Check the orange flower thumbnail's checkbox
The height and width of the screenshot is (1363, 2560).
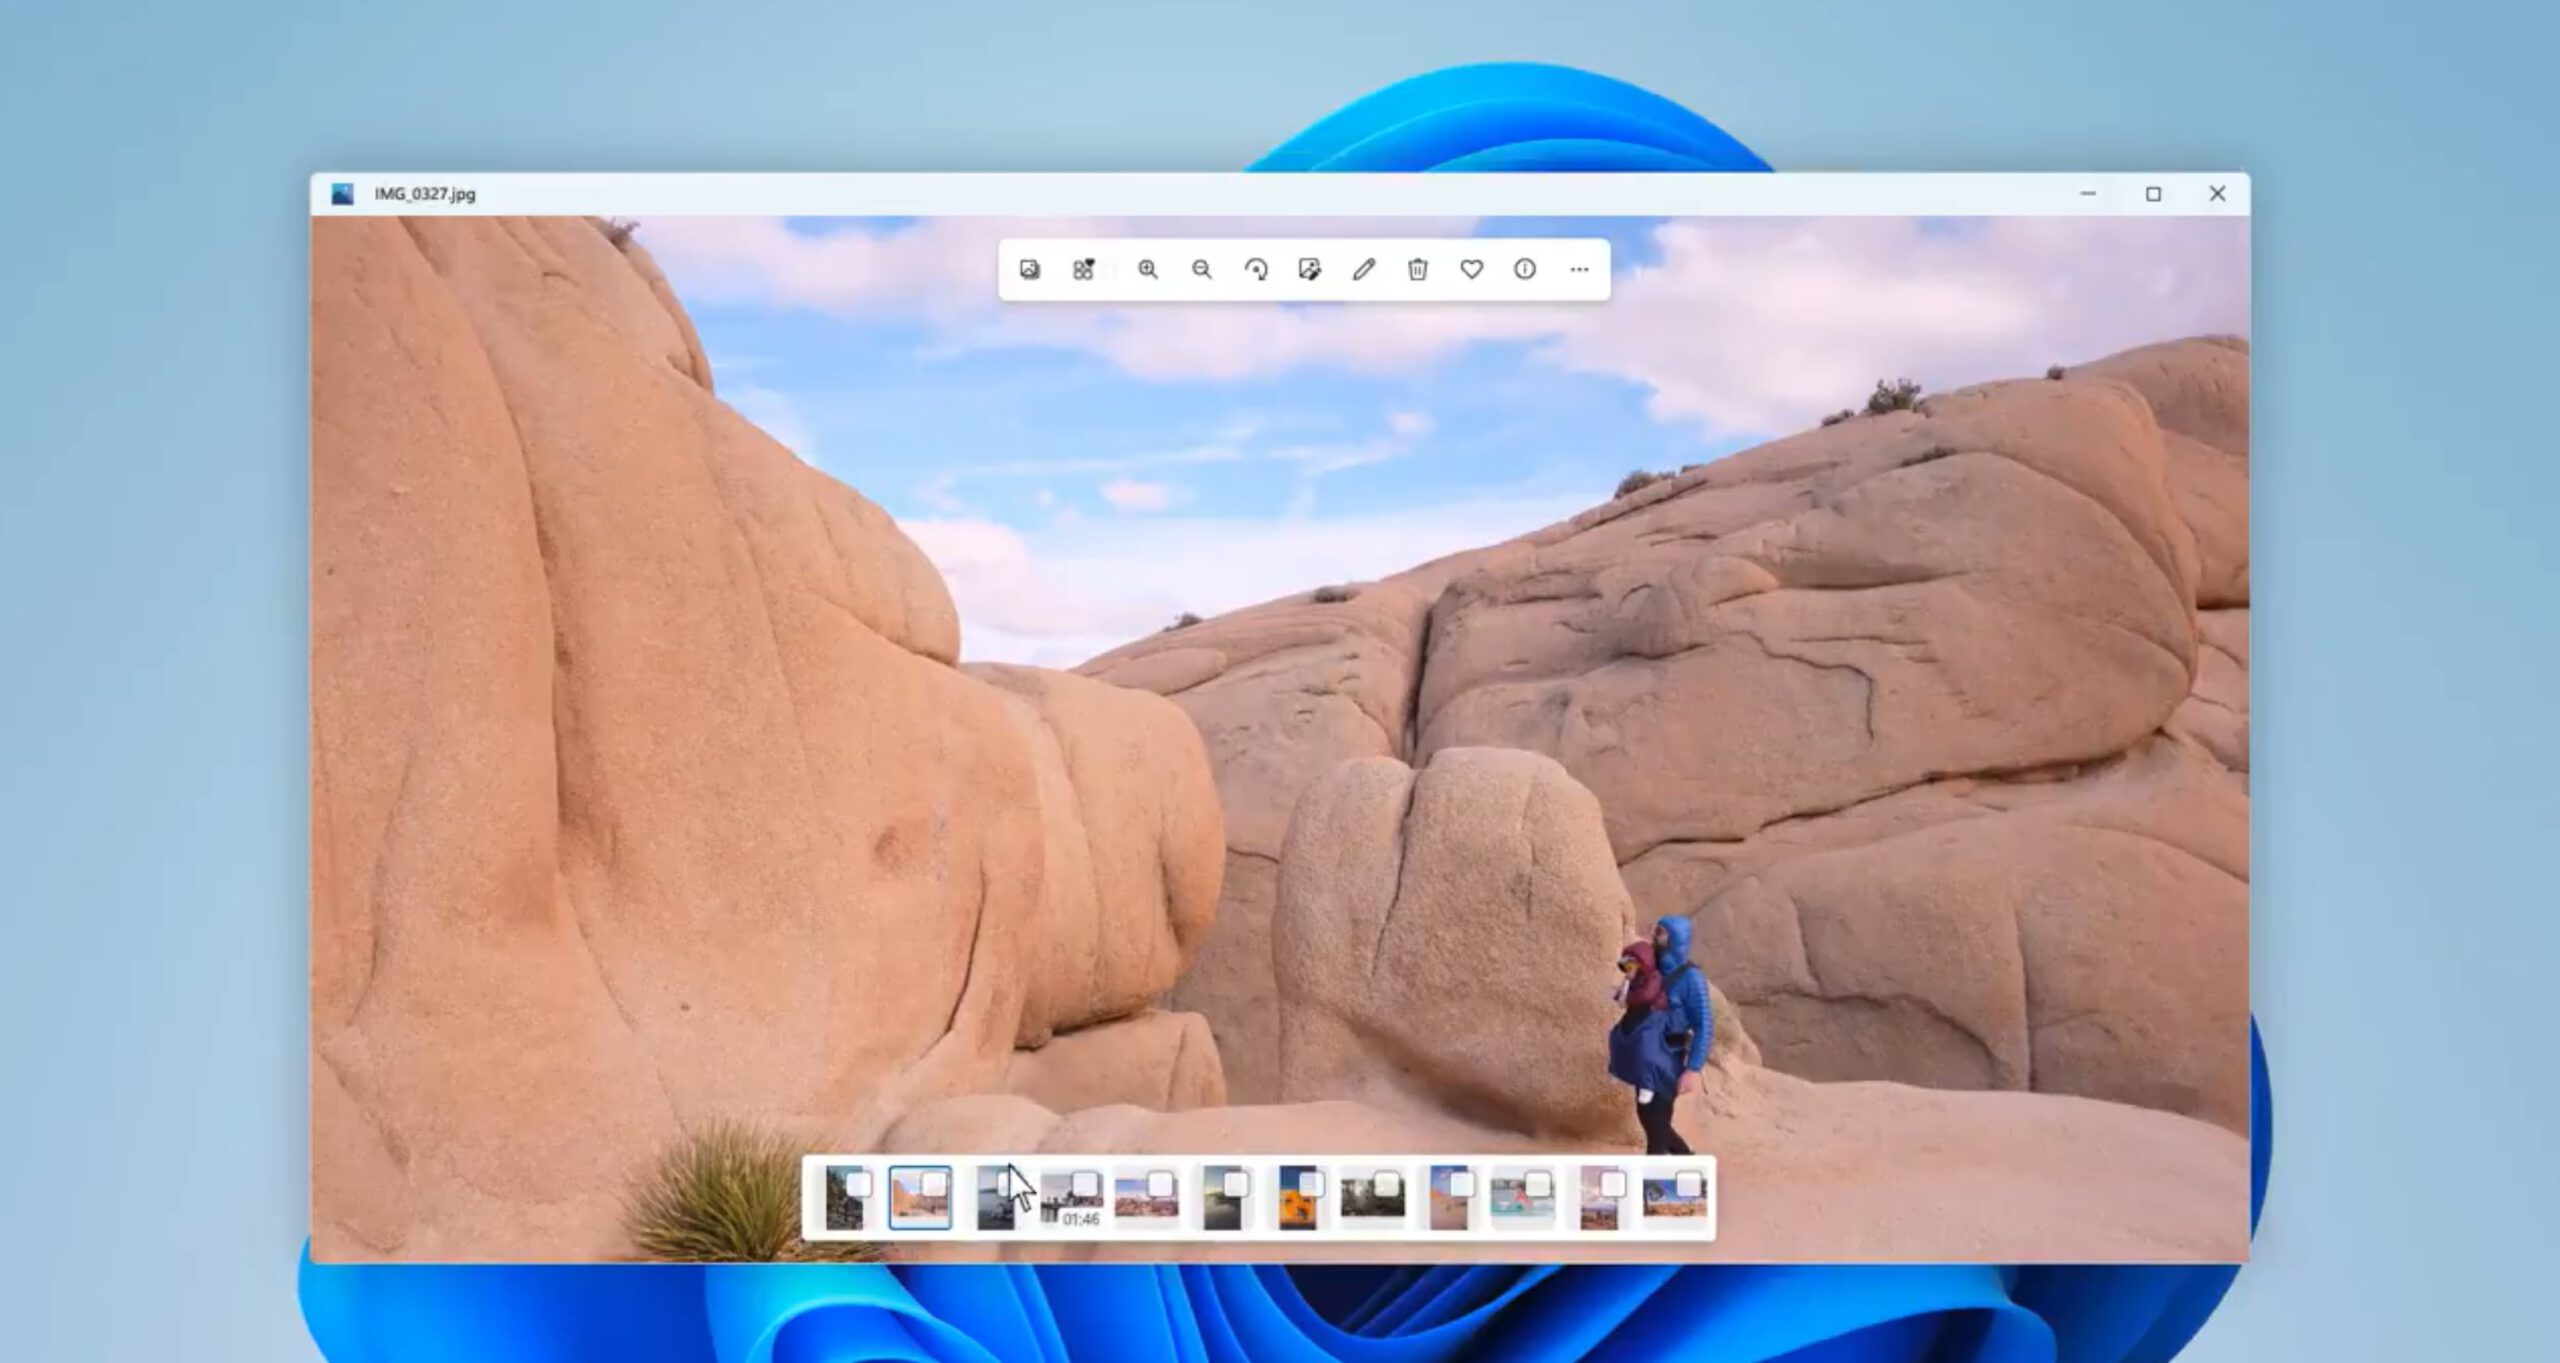click(1311, 1185)
